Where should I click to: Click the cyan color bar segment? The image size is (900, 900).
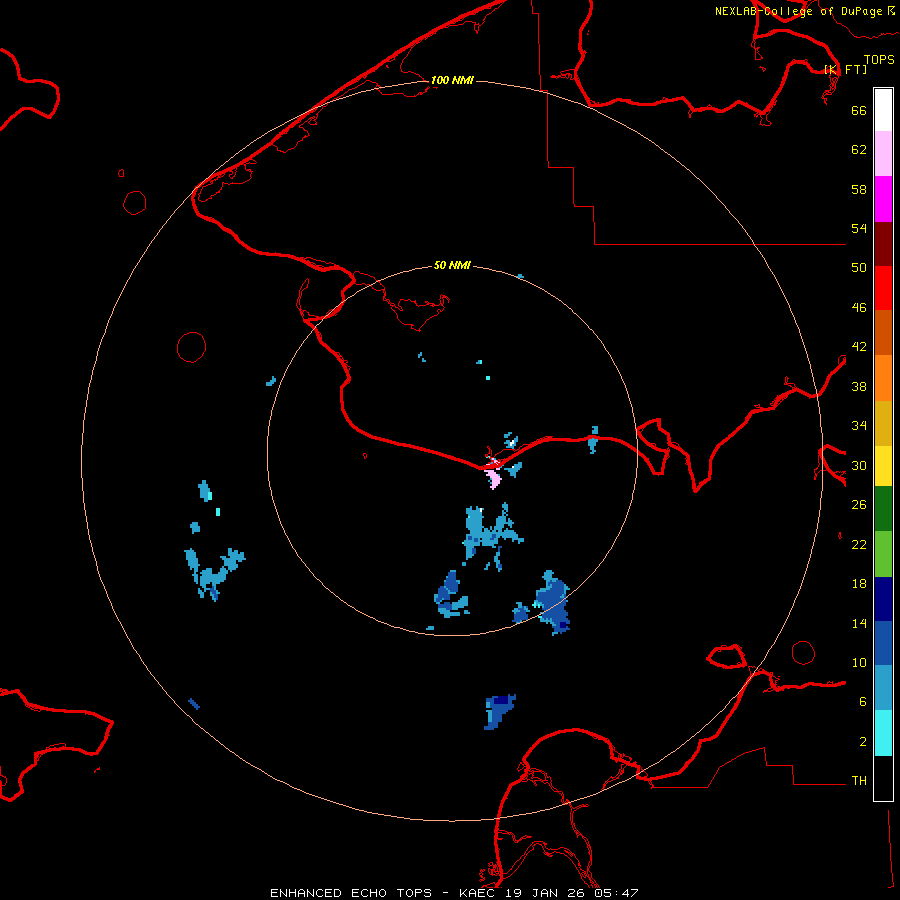(x=883, y=733)
